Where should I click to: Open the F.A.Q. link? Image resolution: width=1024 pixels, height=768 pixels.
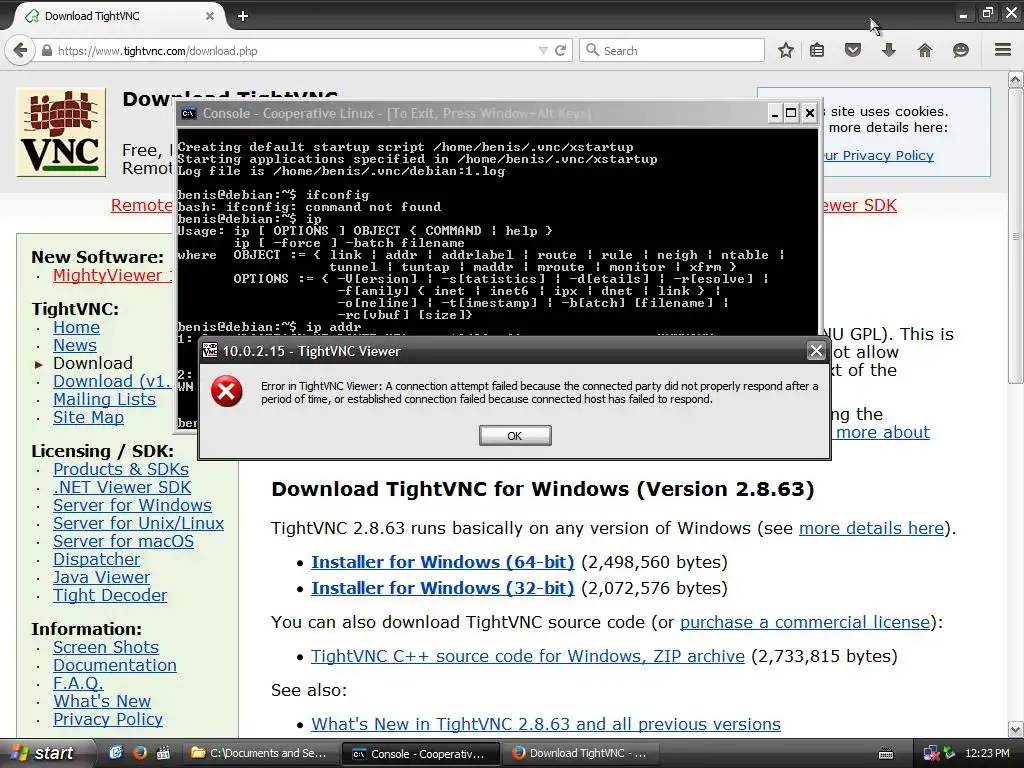tap(78, 683)
